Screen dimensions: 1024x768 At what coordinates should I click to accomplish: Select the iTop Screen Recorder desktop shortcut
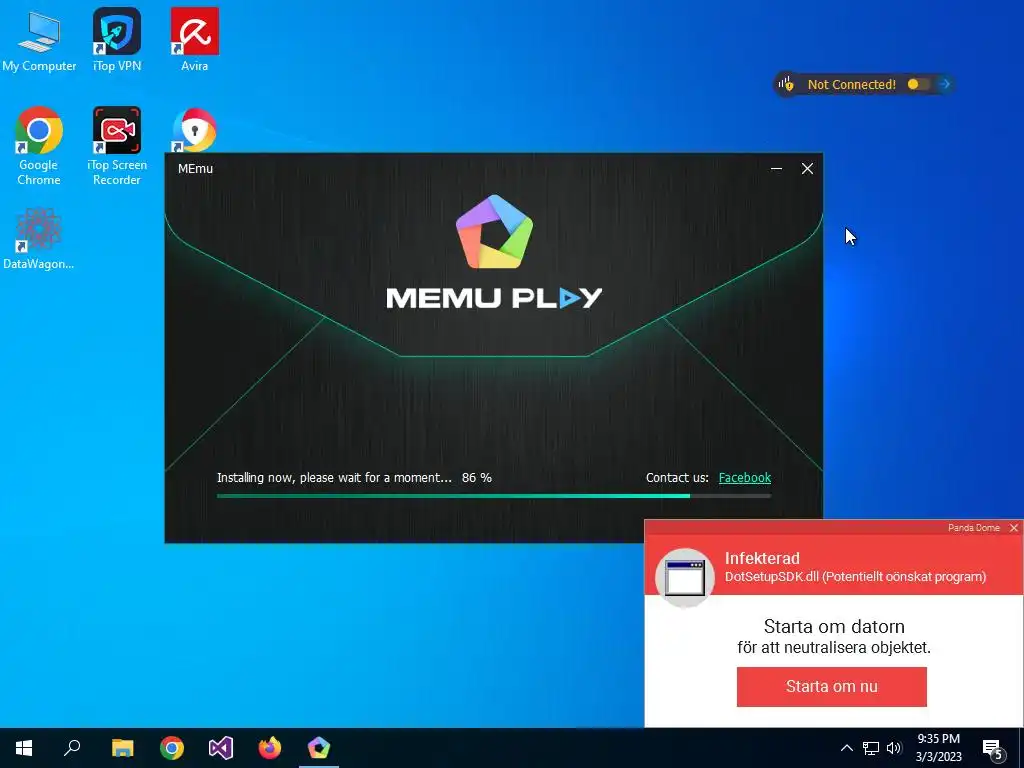[117, 146]
